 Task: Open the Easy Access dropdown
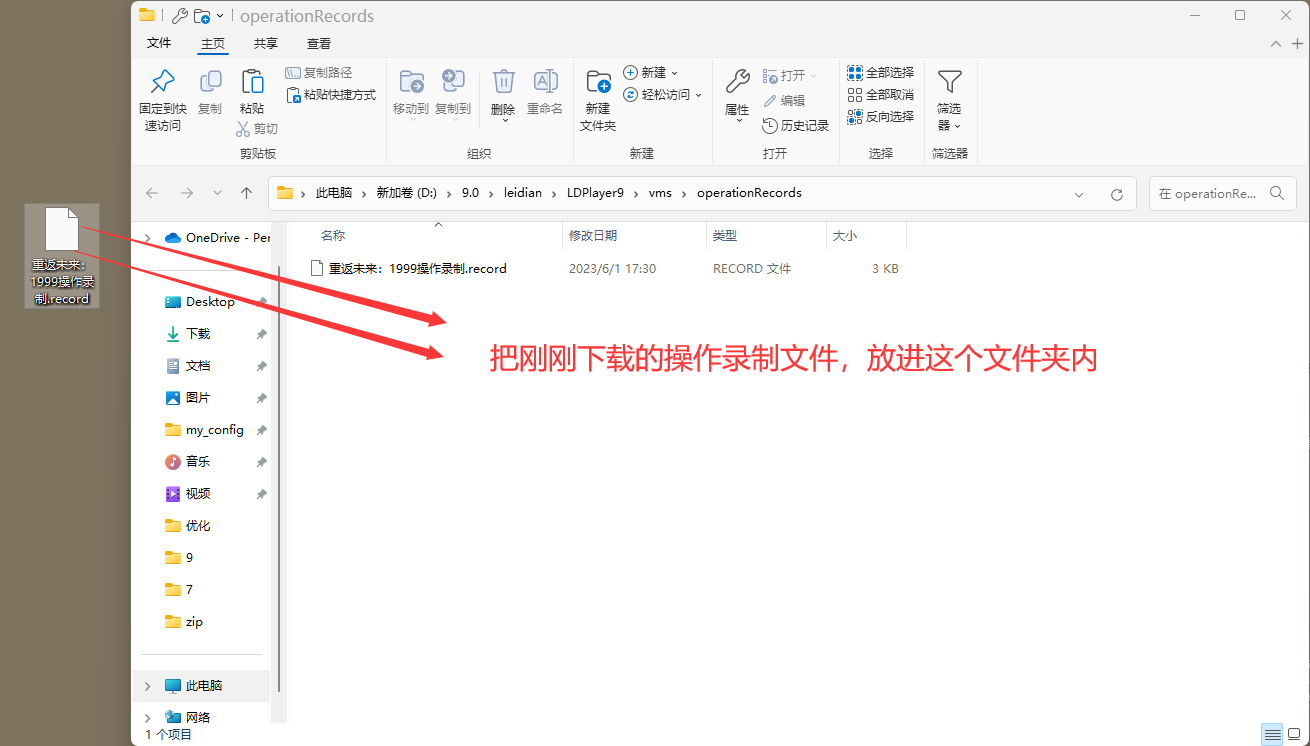[662, 95]
